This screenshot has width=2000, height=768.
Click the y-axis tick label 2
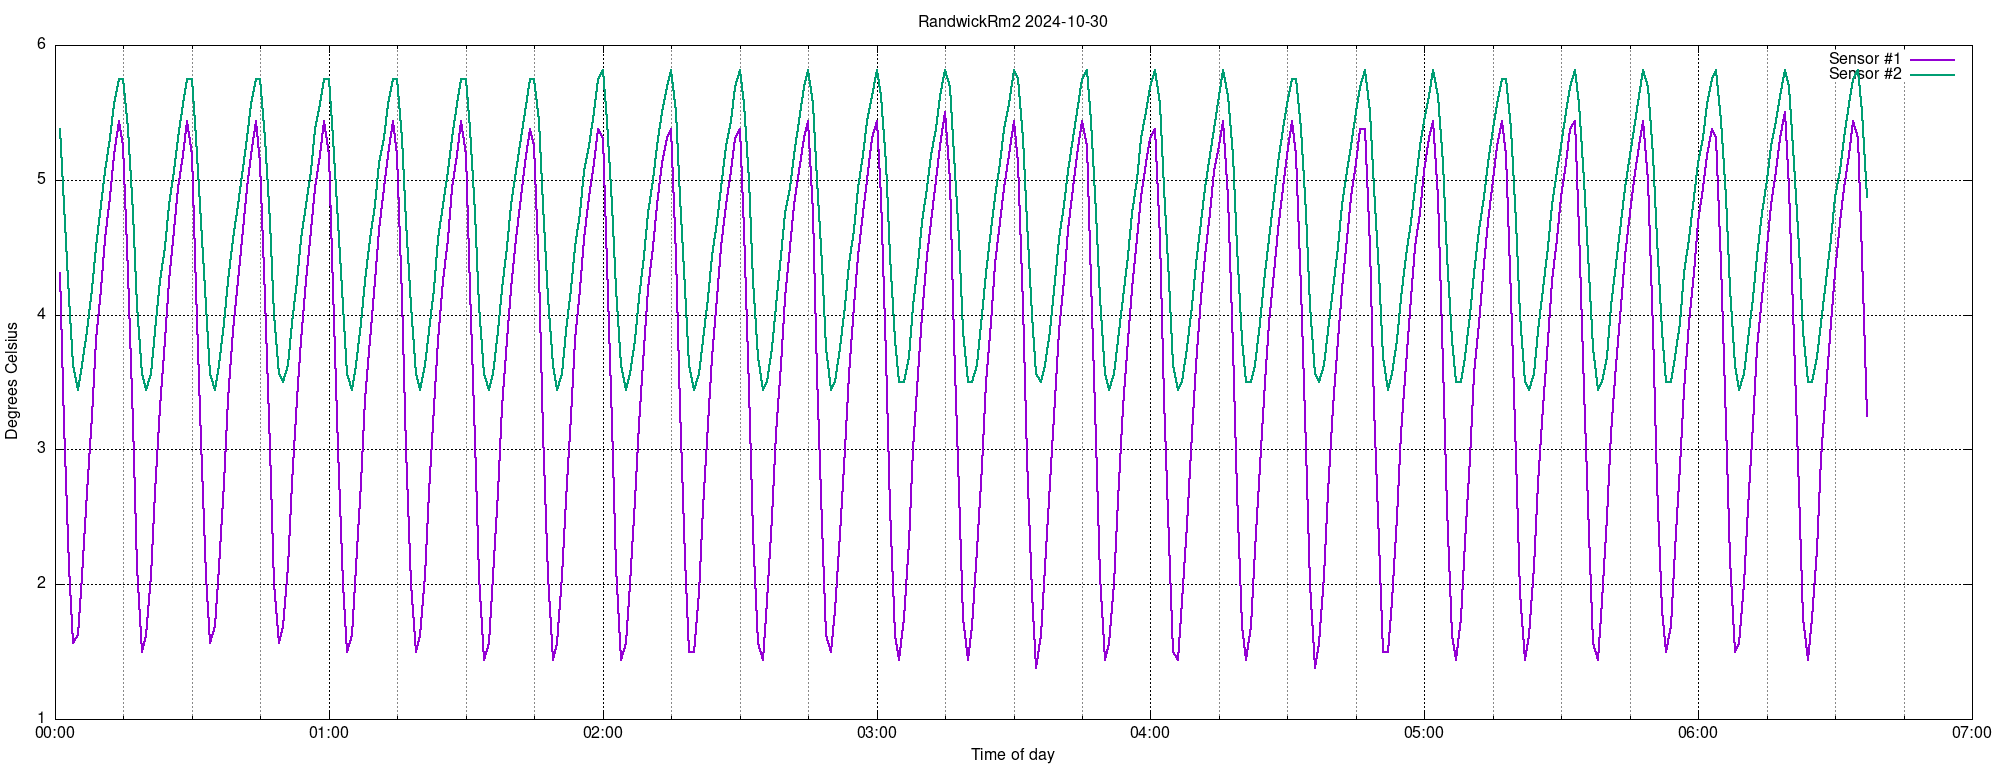(x=41, y=584)
